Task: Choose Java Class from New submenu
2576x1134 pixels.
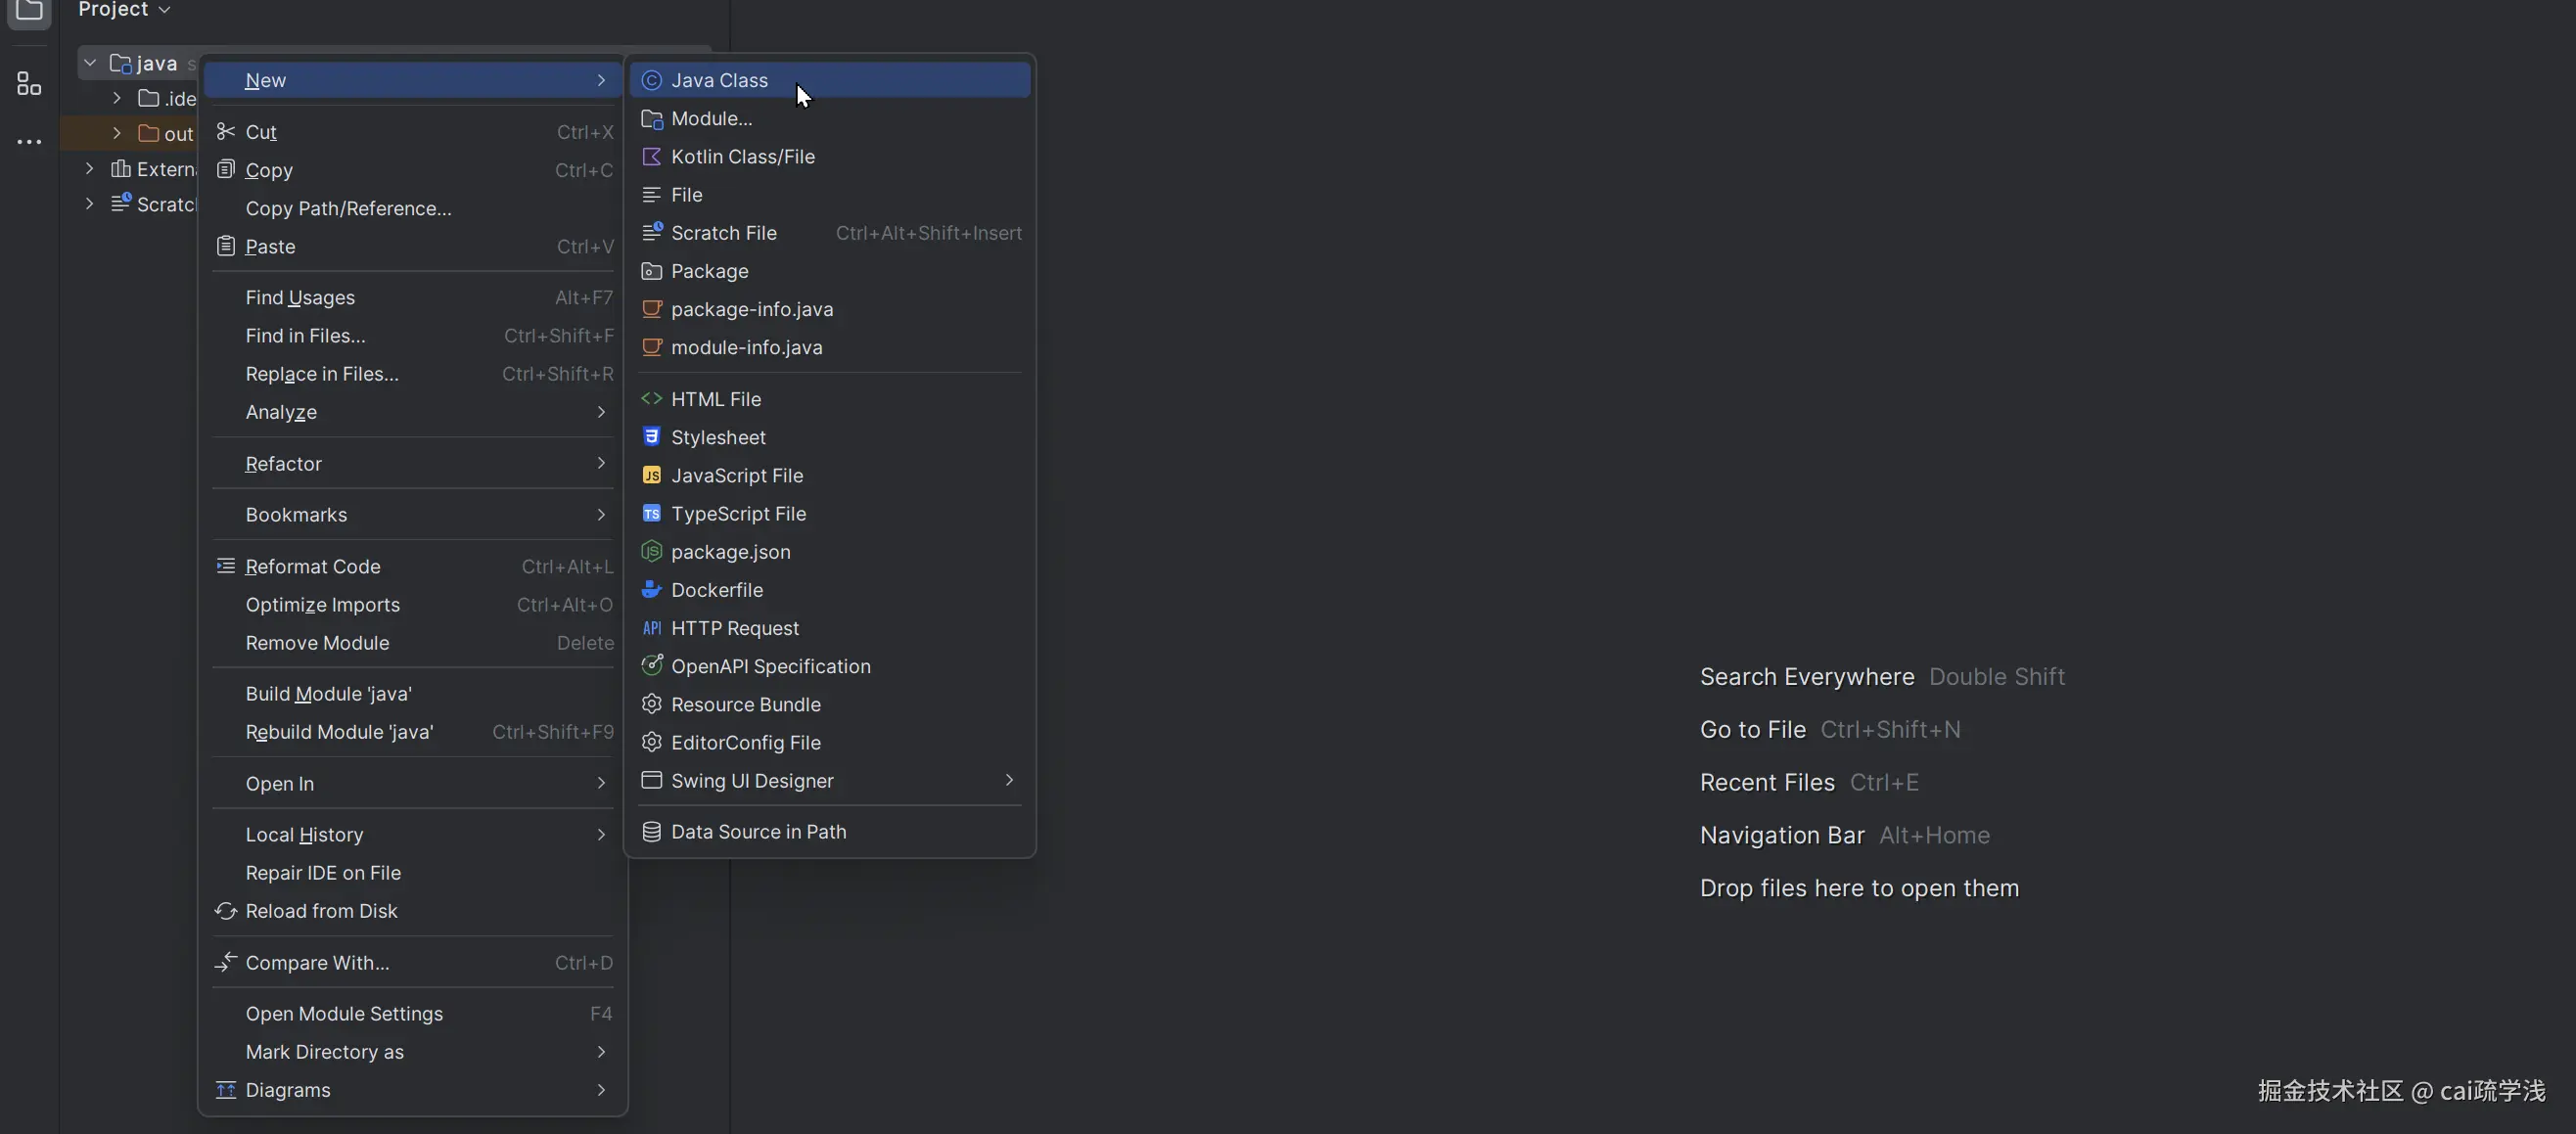Action: click(x=720, y=80)
